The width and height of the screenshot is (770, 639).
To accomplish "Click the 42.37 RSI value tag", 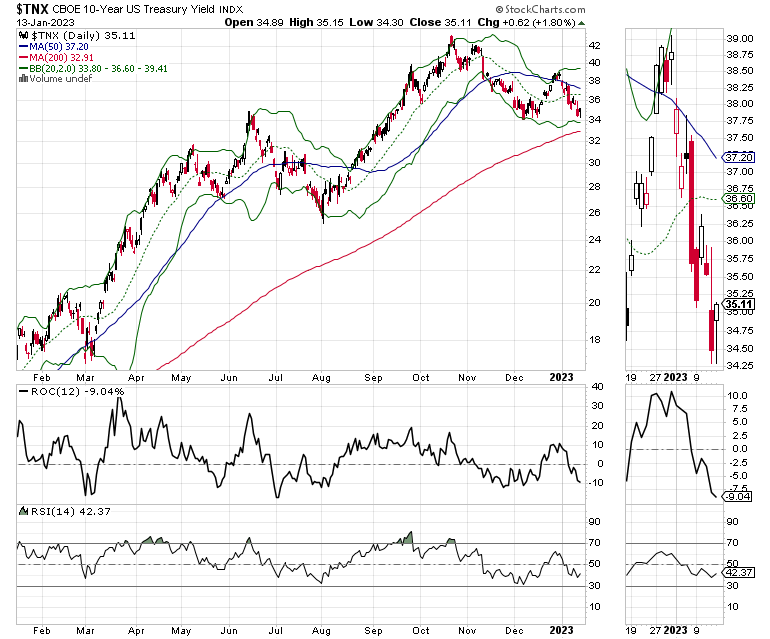I will pyautogui.click(x=739, y=573).
